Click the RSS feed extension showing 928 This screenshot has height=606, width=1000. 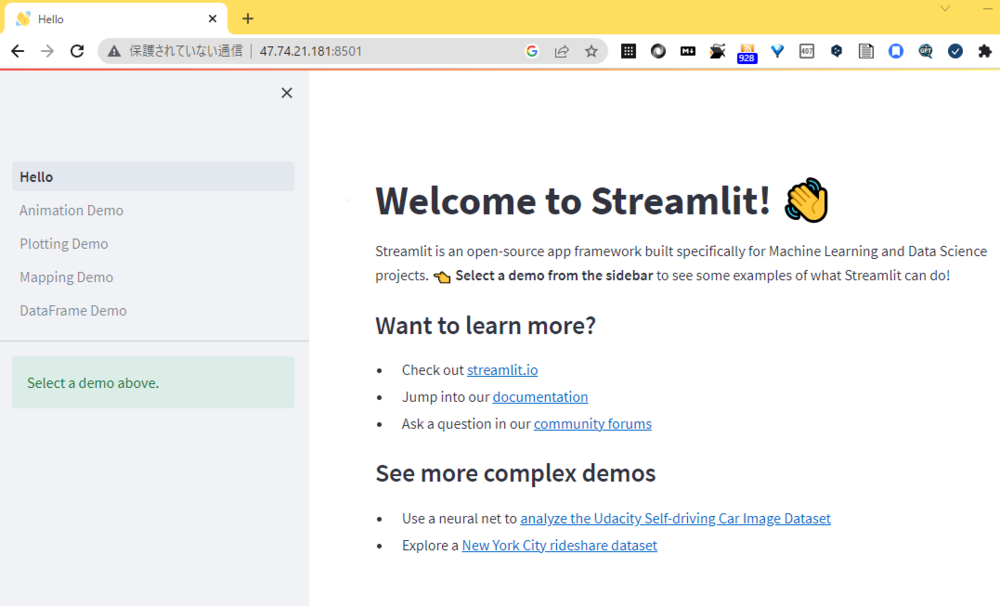(747, 52)
